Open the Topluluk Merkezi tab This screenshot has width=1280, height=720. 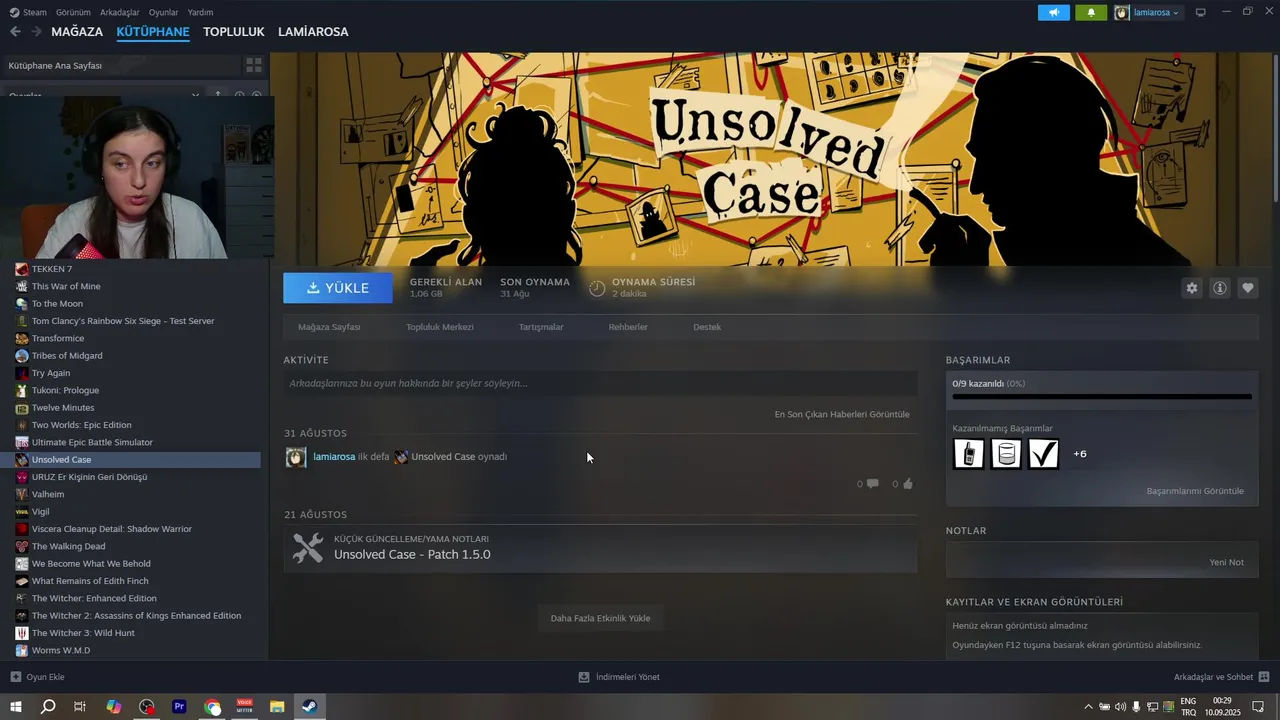point(440,327)
